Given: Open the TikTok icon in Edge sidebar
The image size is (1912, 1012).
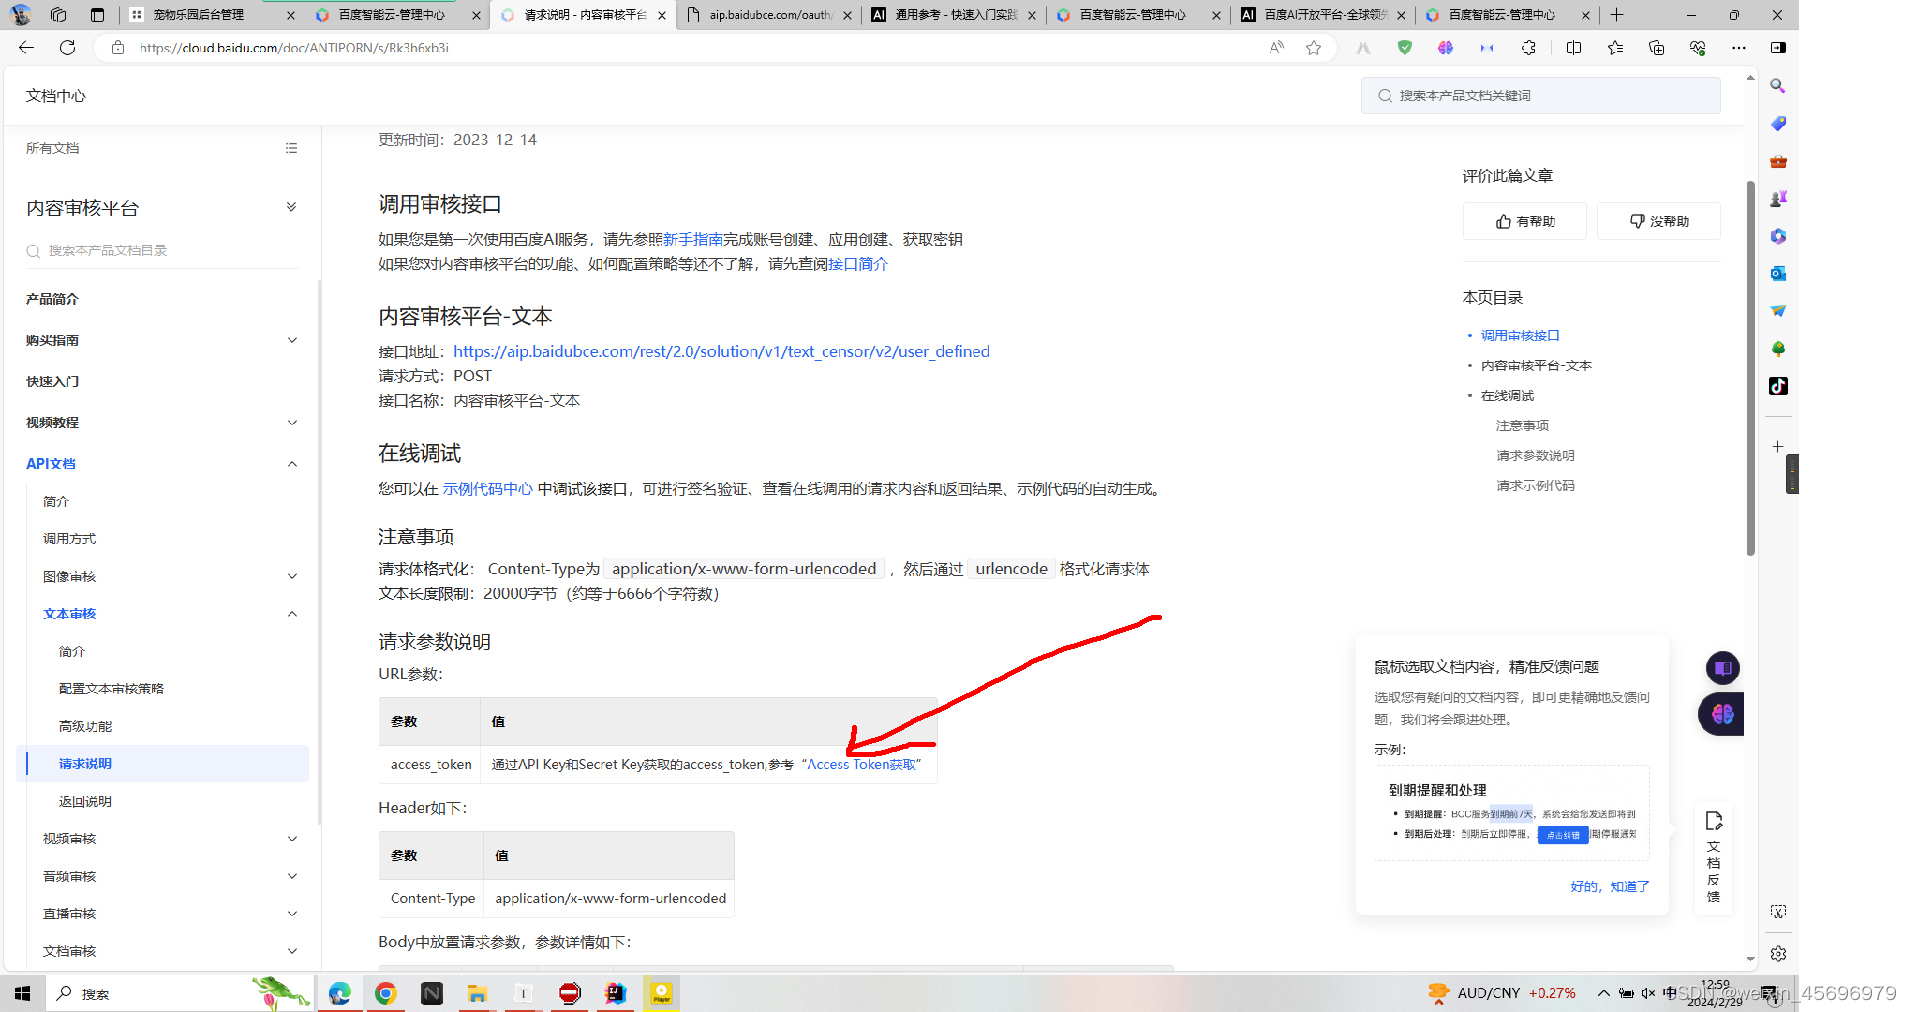Looking at the screenshot, I should [1778, 386].
